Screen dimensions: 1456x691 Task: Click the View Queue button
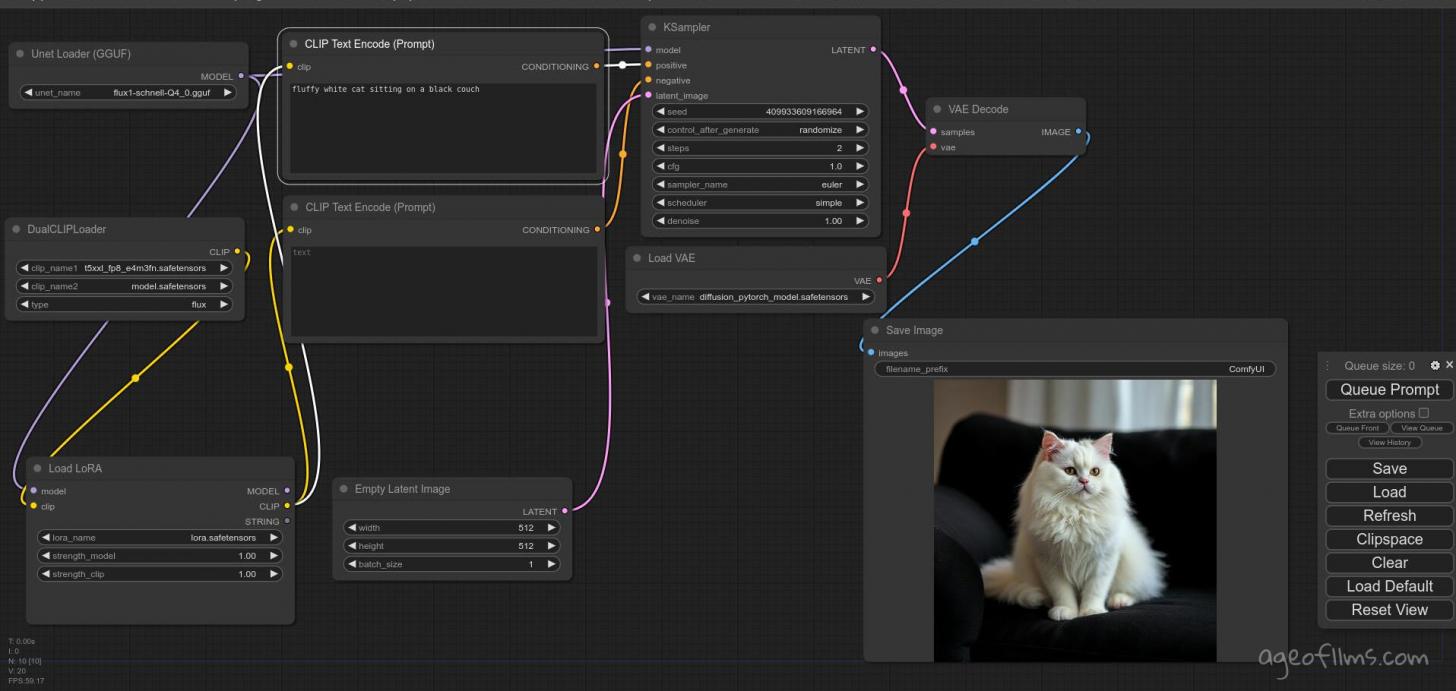[x=1422, y=428]
